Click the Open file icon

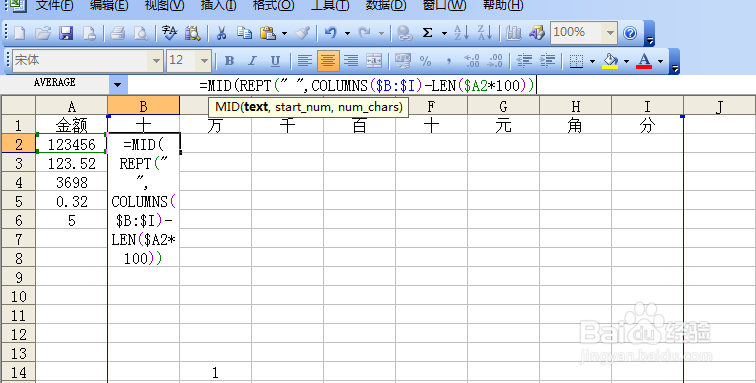(43, 33)
